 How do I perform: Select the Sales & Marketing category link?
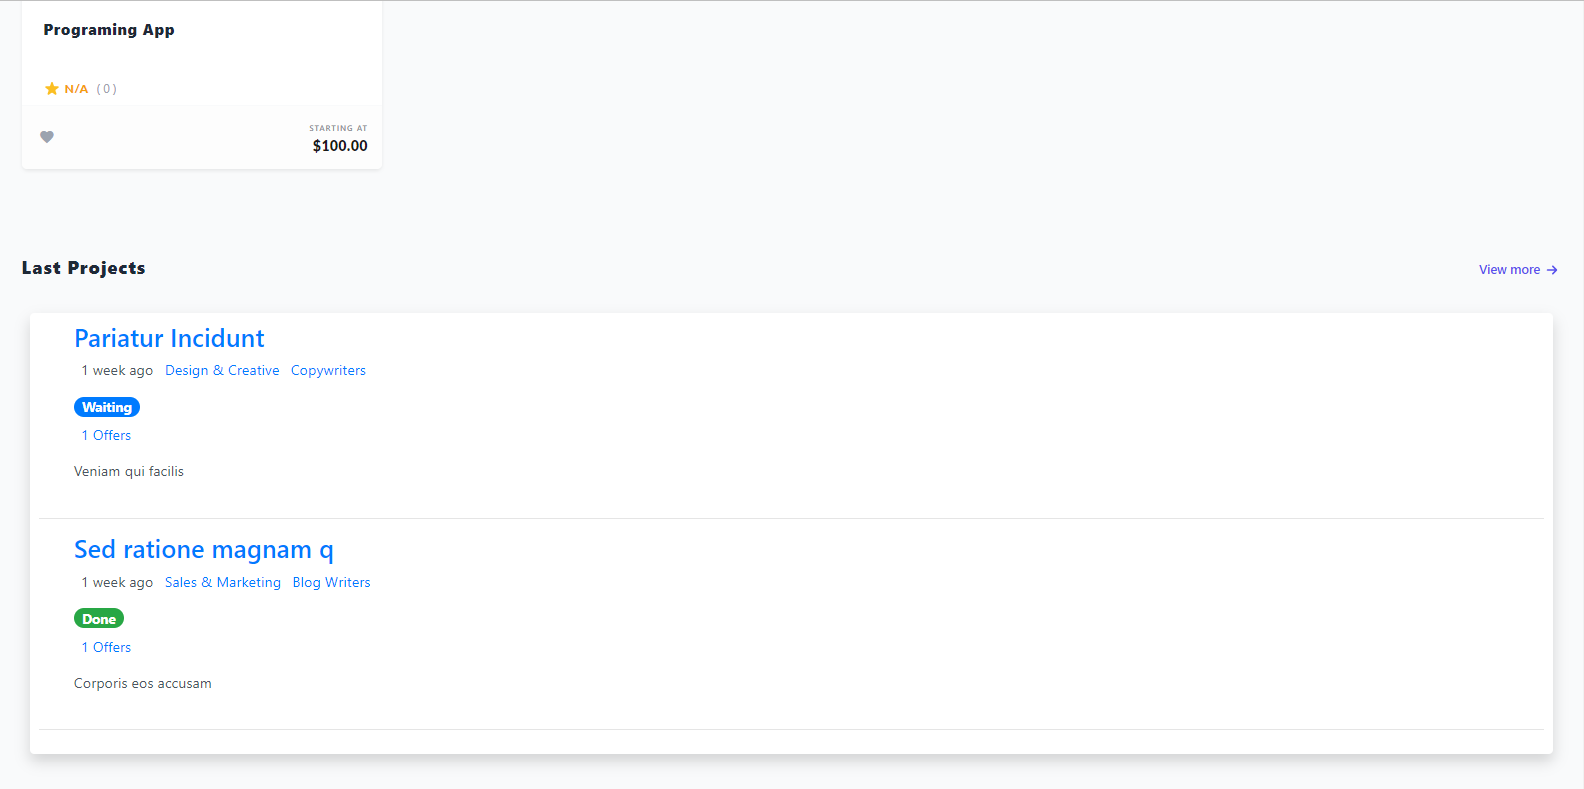[x=223, y=582]
